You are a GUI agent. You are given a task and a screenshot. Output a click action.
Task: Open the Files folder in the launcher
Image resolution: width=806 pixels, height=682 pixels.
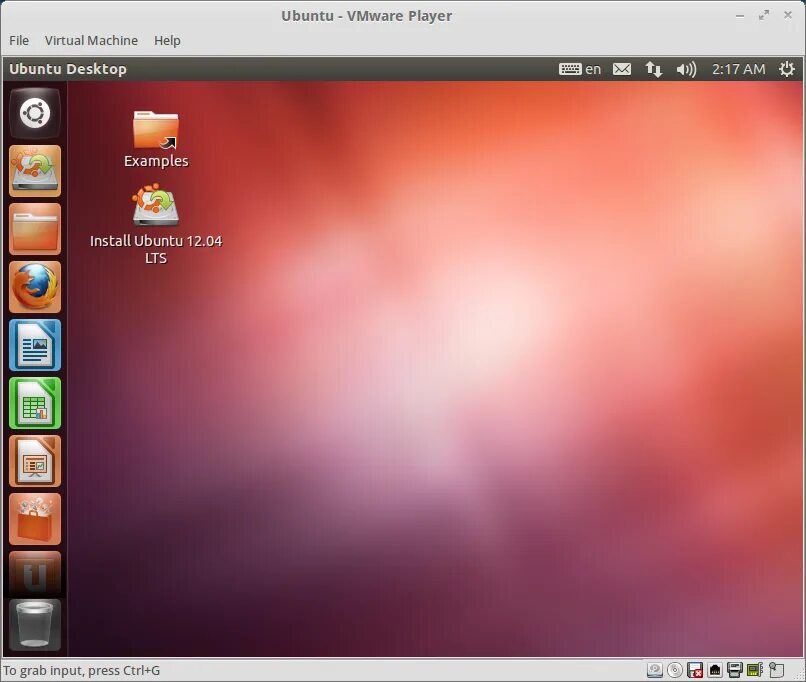pyautogui.click(x=35, y=229)
